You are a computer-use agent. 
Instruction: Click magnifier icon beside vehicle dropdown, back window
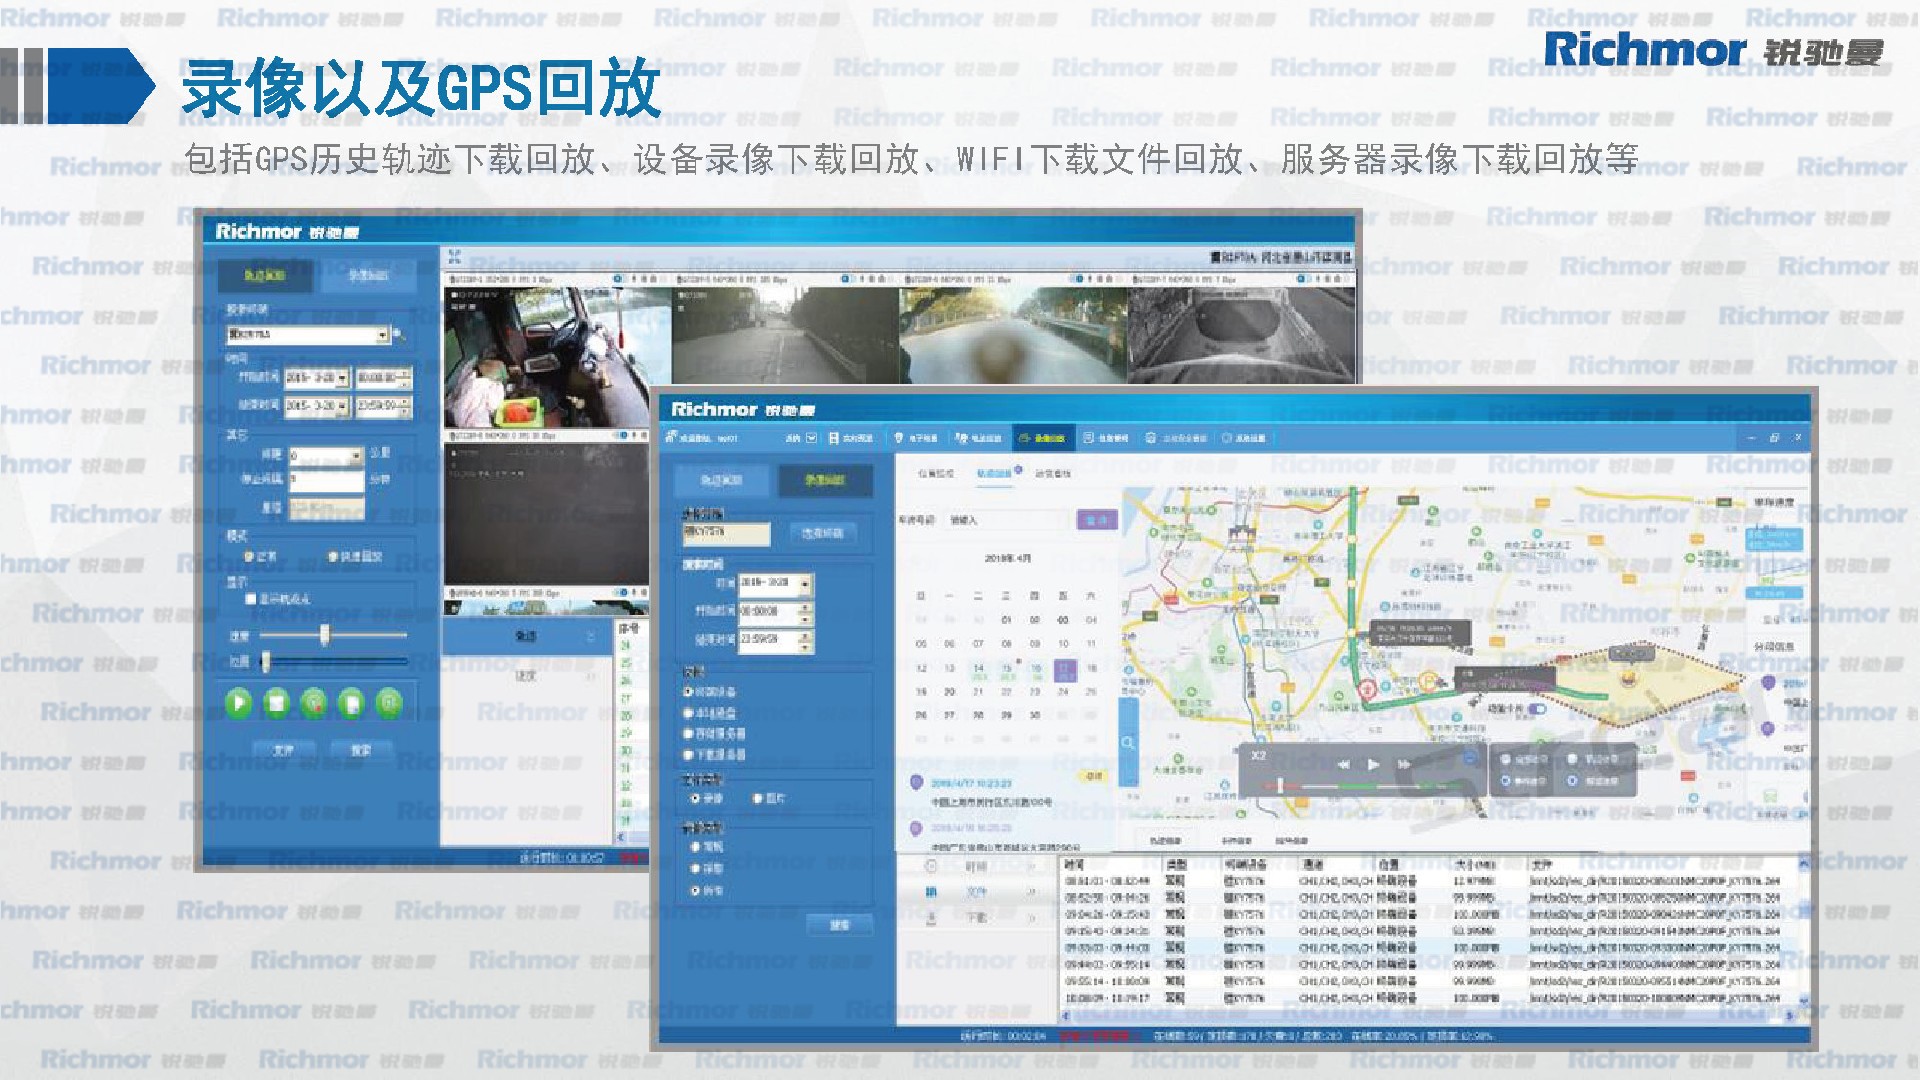pos(399,334)
